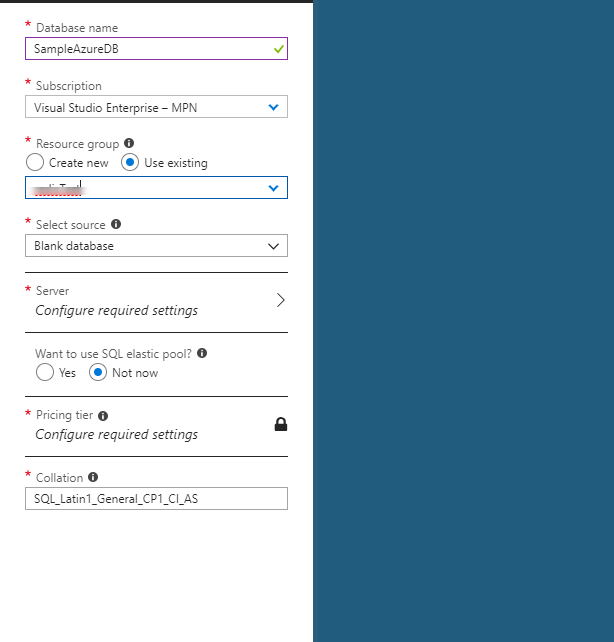Click info icon next to Pricing tier
Image resolution: width=614 pixels, height=642 pixels.
tap(103, 415)
